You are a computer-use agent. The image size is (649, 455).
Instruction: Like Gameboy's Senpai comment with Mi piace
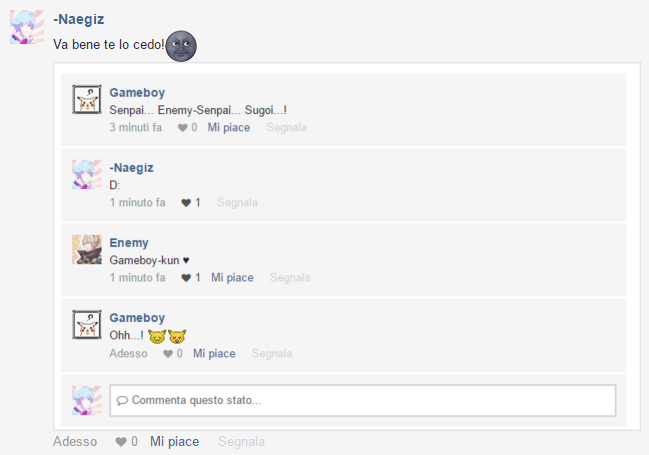[x=229, y=128]
